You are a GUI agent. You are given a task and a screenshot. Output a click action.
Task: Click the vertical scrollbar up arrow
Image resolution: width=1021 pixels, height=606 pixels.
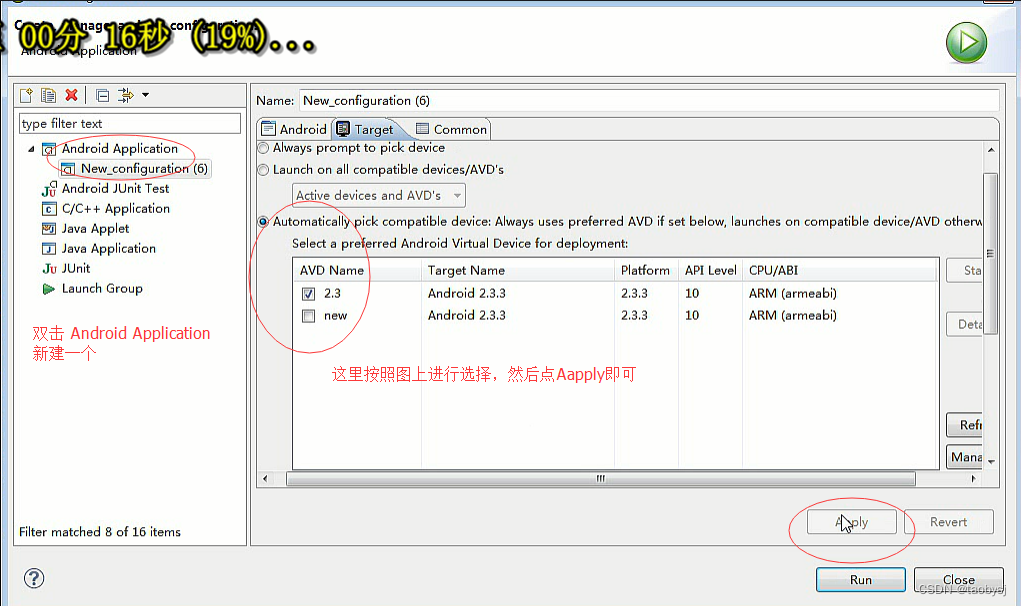coord(991,150)
